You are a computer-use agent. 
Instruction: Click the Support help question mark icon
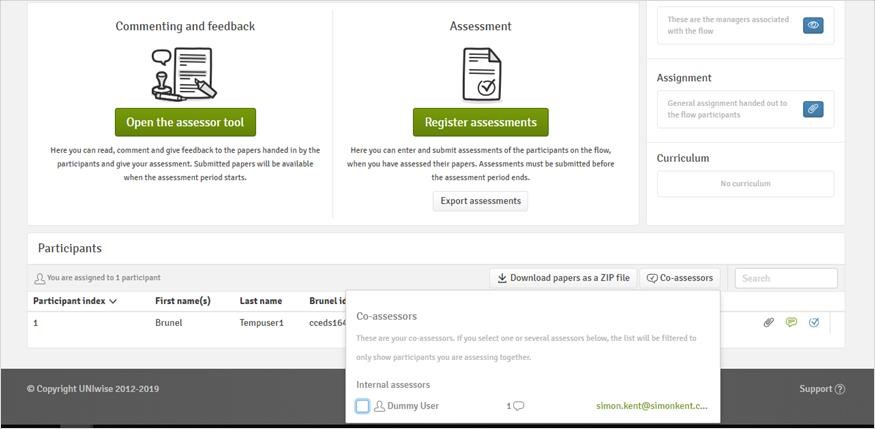coord(839,390)
